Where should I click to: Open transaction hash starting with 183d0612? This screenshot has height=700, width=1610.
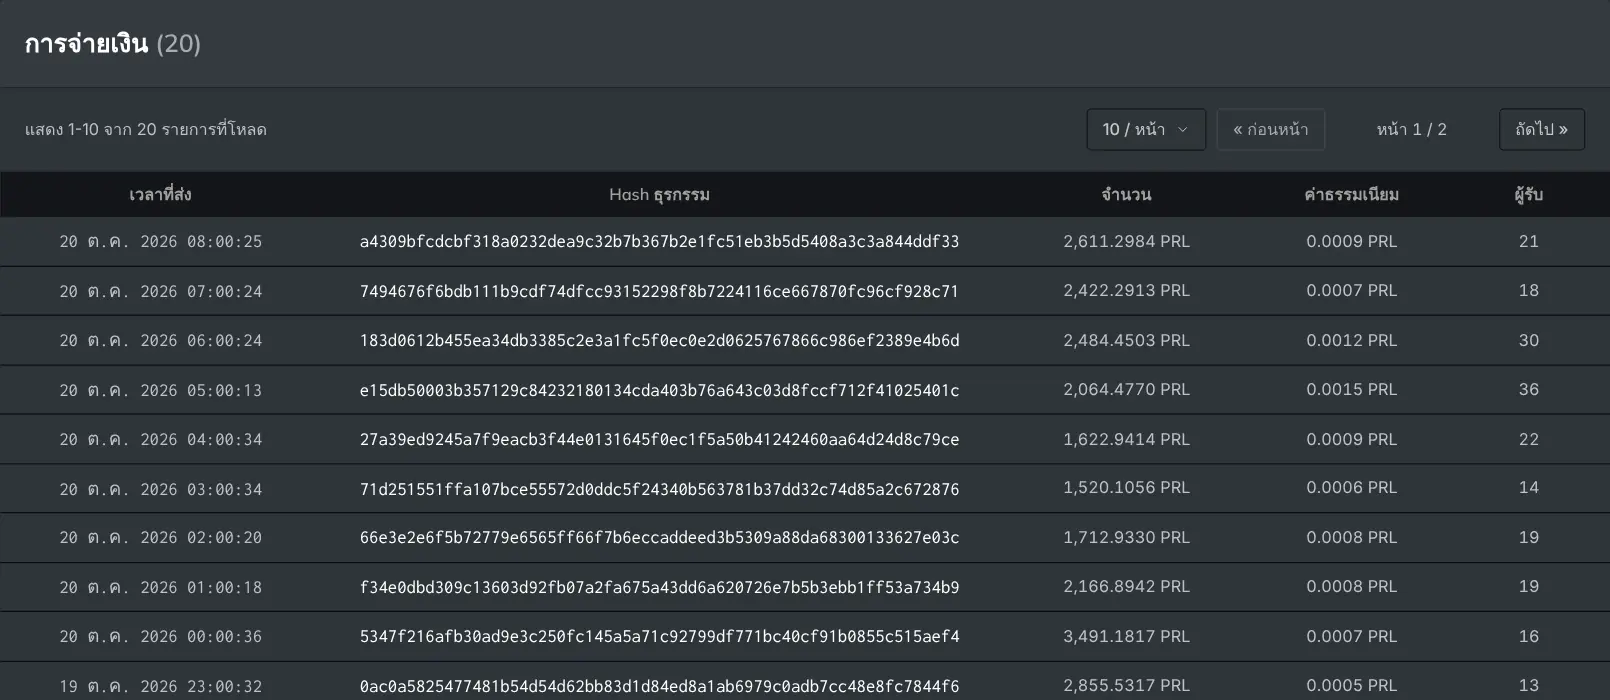(660, 340)
